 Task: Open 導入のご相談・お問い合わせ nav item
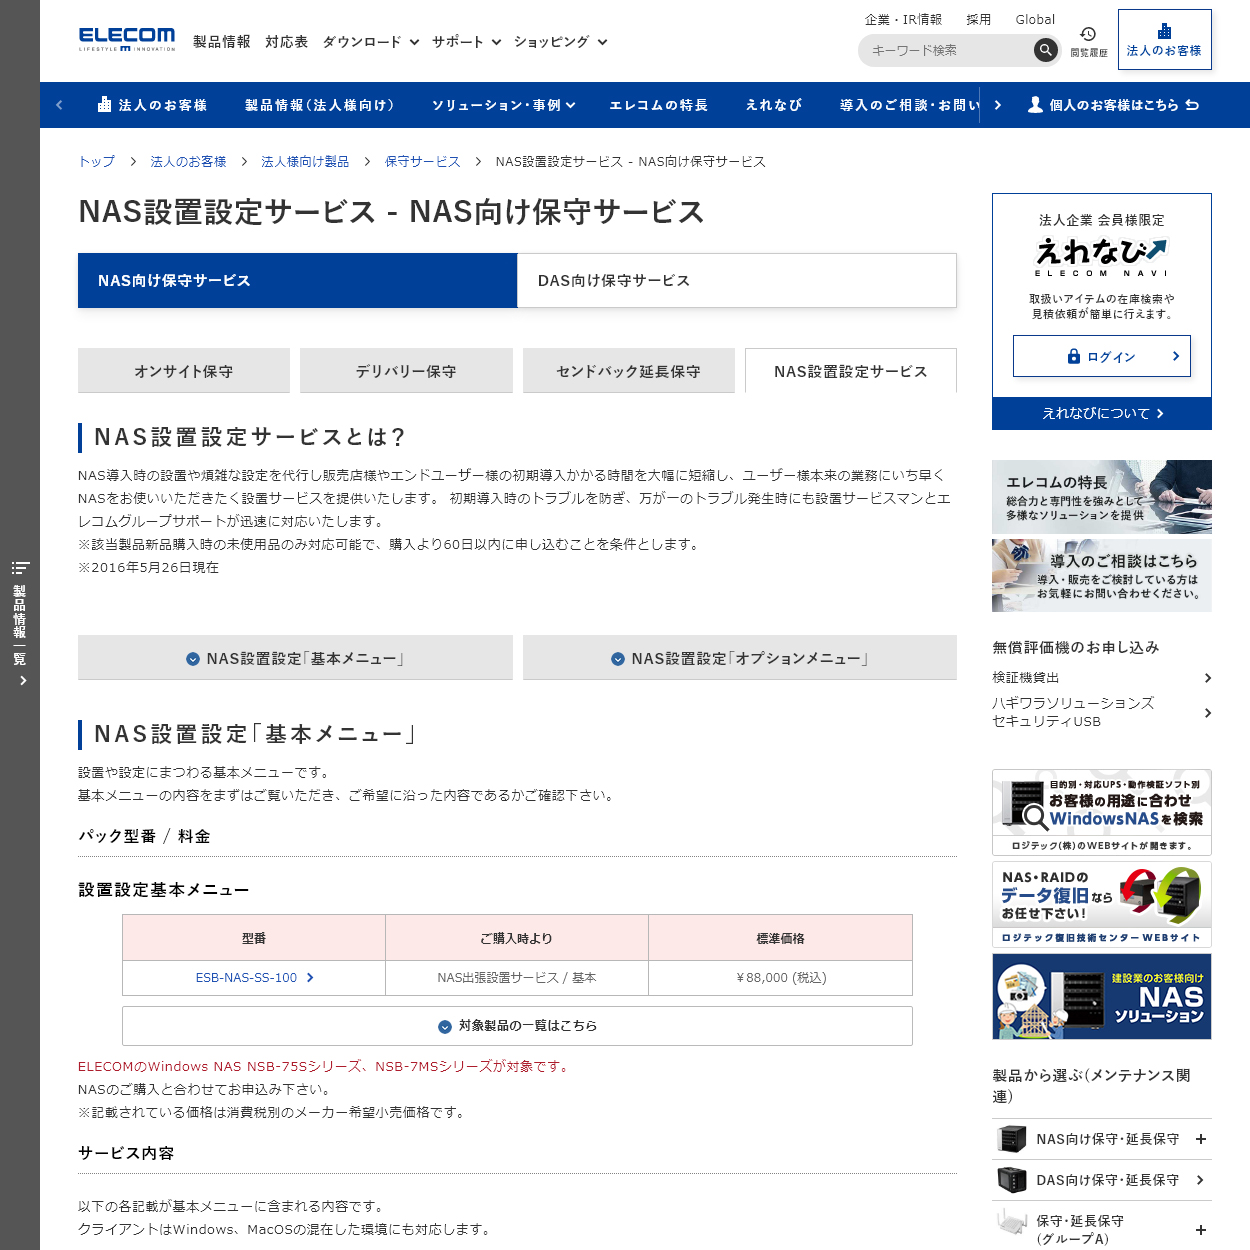coord(910,105)
